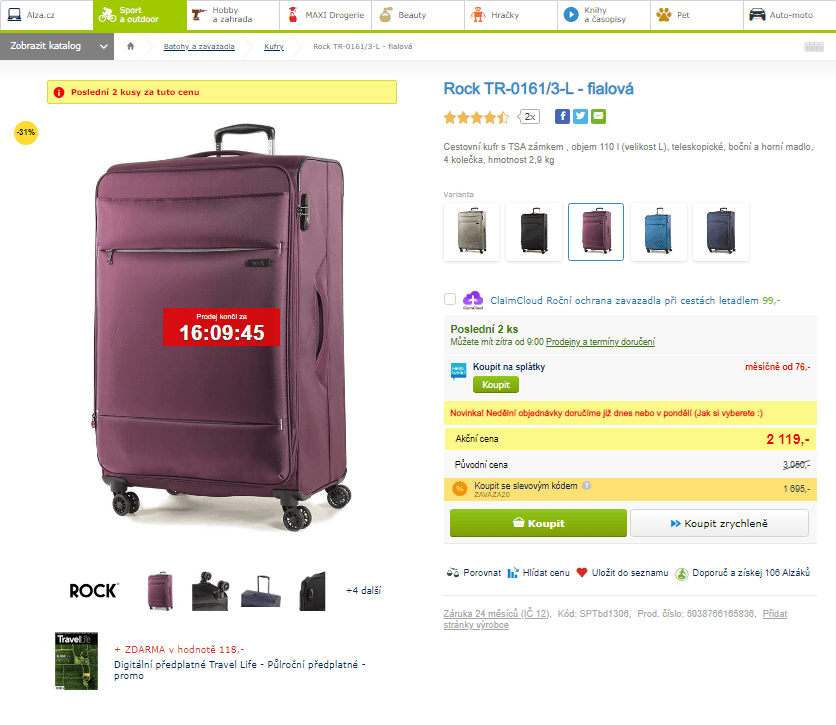Select the blue suitcase color variant
This screenshot has height=725, width=836.
click(658, 231)
